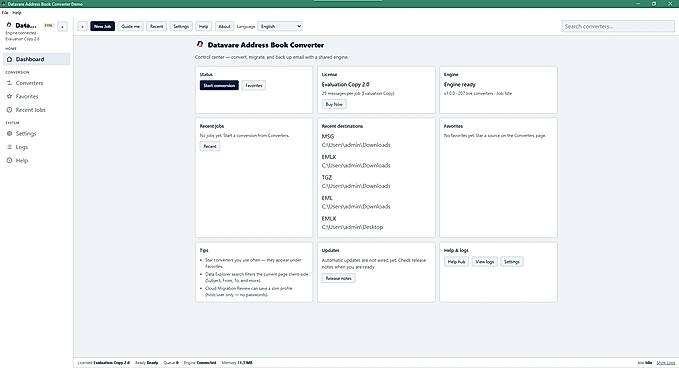Click Favorites button in Status card
This screenshot has width=679, height=368.
pyautogui.click(x=254, y=85)
